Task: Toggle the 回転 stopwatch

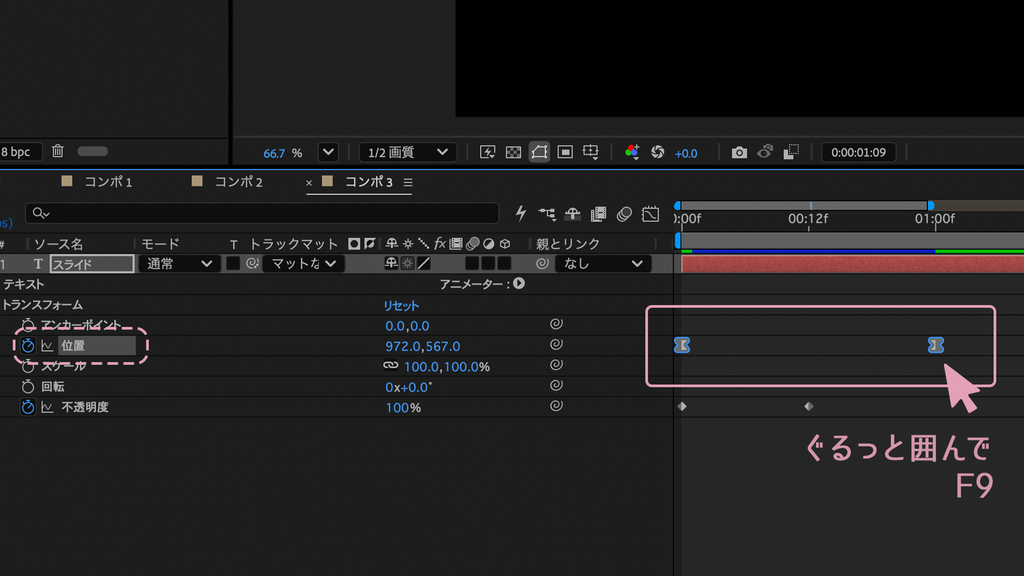Action: click(x=27, y=387)
